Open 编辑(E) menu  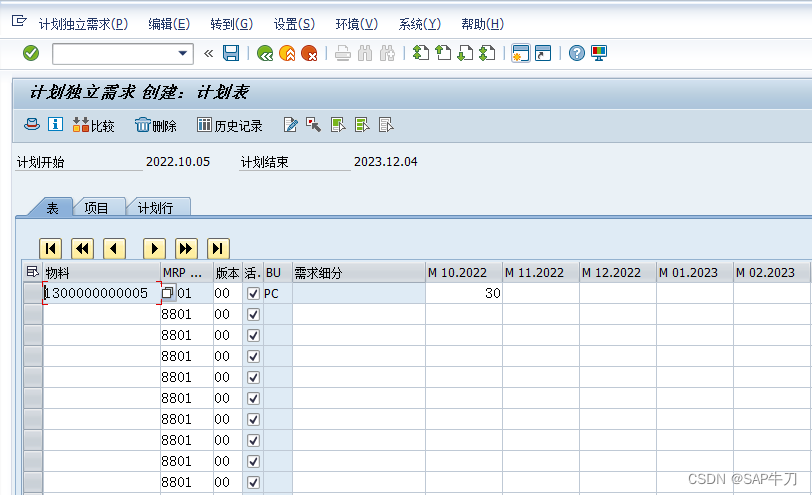click(x=169, y=24)
